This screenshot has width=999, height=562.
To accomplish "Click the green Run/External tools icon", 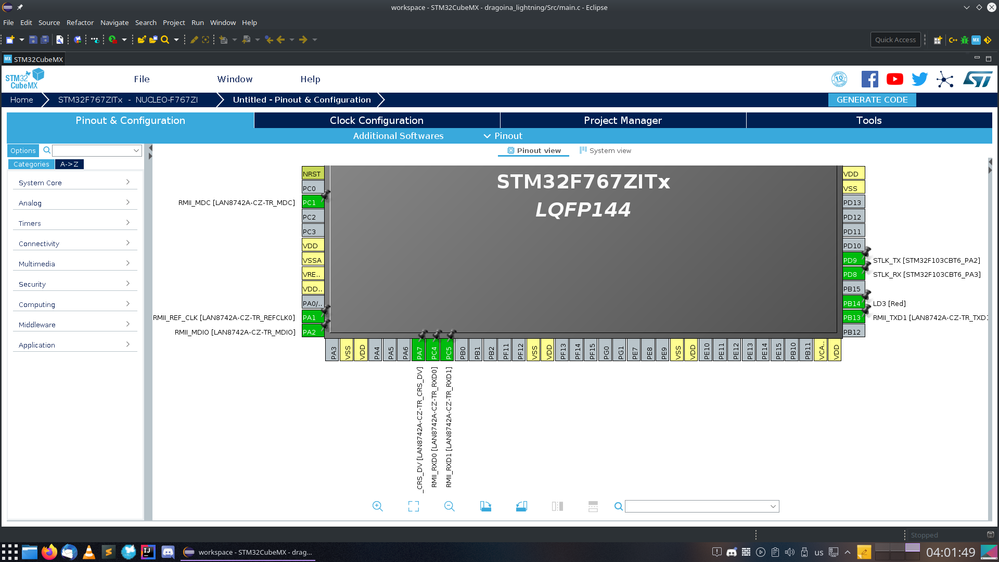I will click(113, 40).
